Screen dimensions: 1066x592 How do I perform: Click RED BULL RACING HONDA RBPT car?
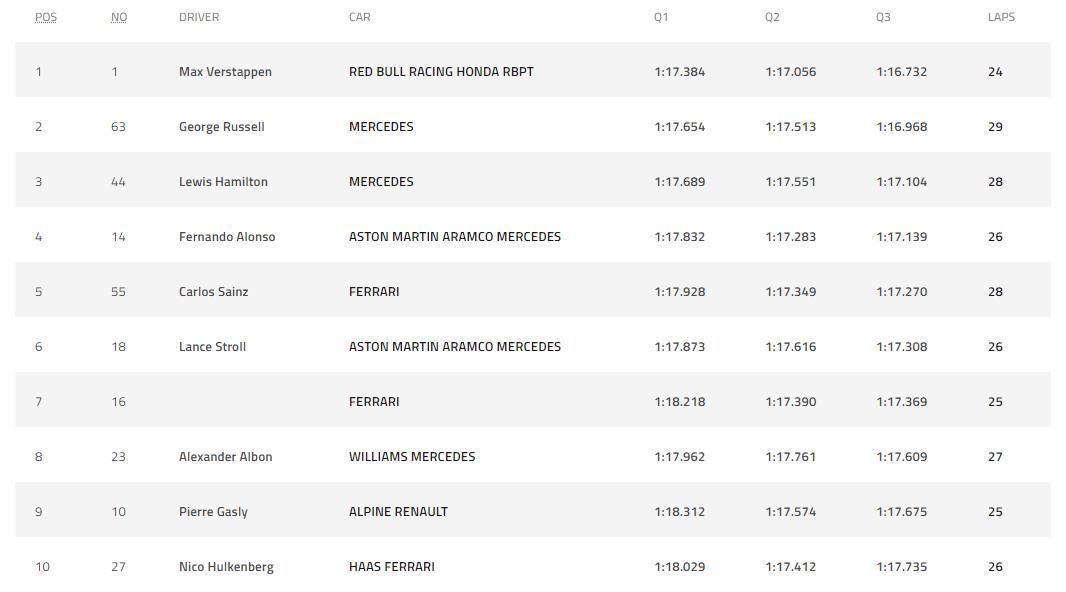441,72
